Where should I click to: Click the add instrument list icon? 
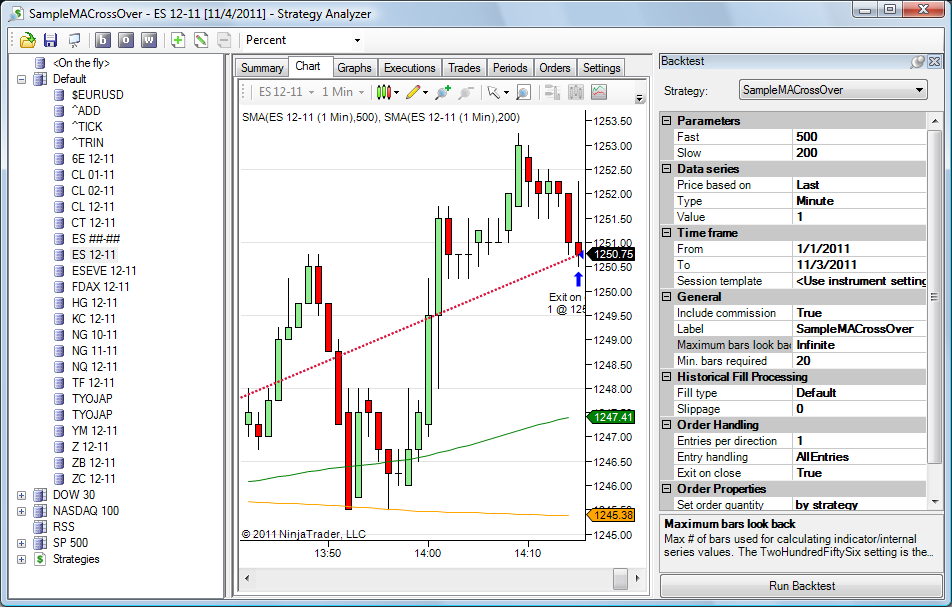coord(178,41)
